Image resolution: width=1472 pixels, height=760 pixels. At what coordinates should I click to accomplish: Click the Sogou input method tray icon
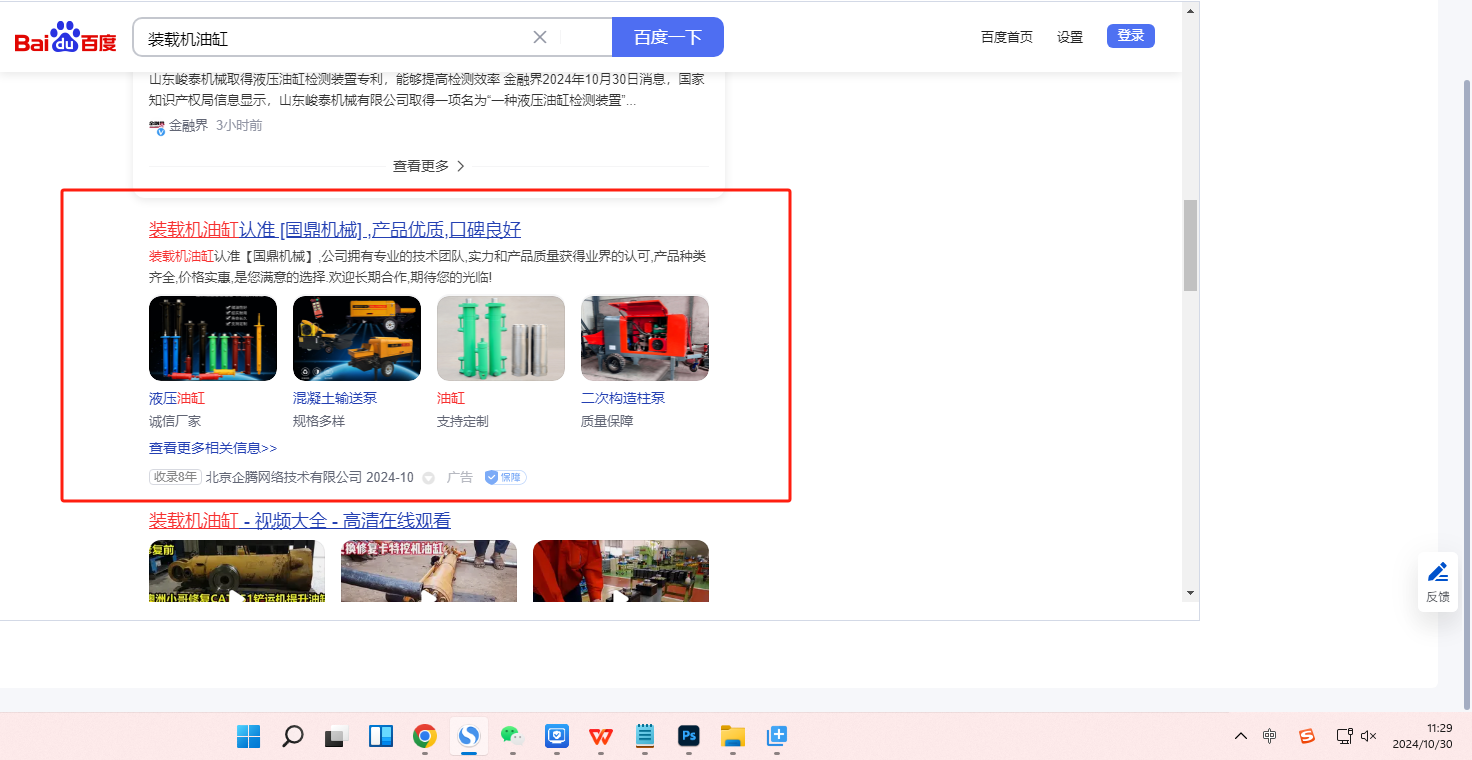point(1306,736)
